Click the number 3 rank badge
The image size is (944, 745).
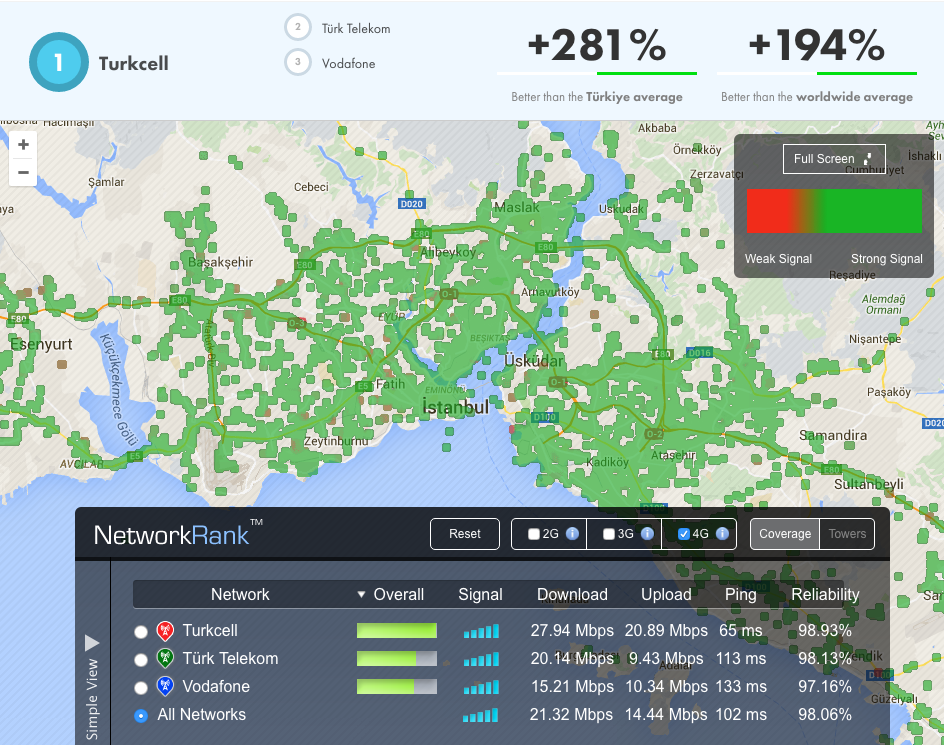297,62
